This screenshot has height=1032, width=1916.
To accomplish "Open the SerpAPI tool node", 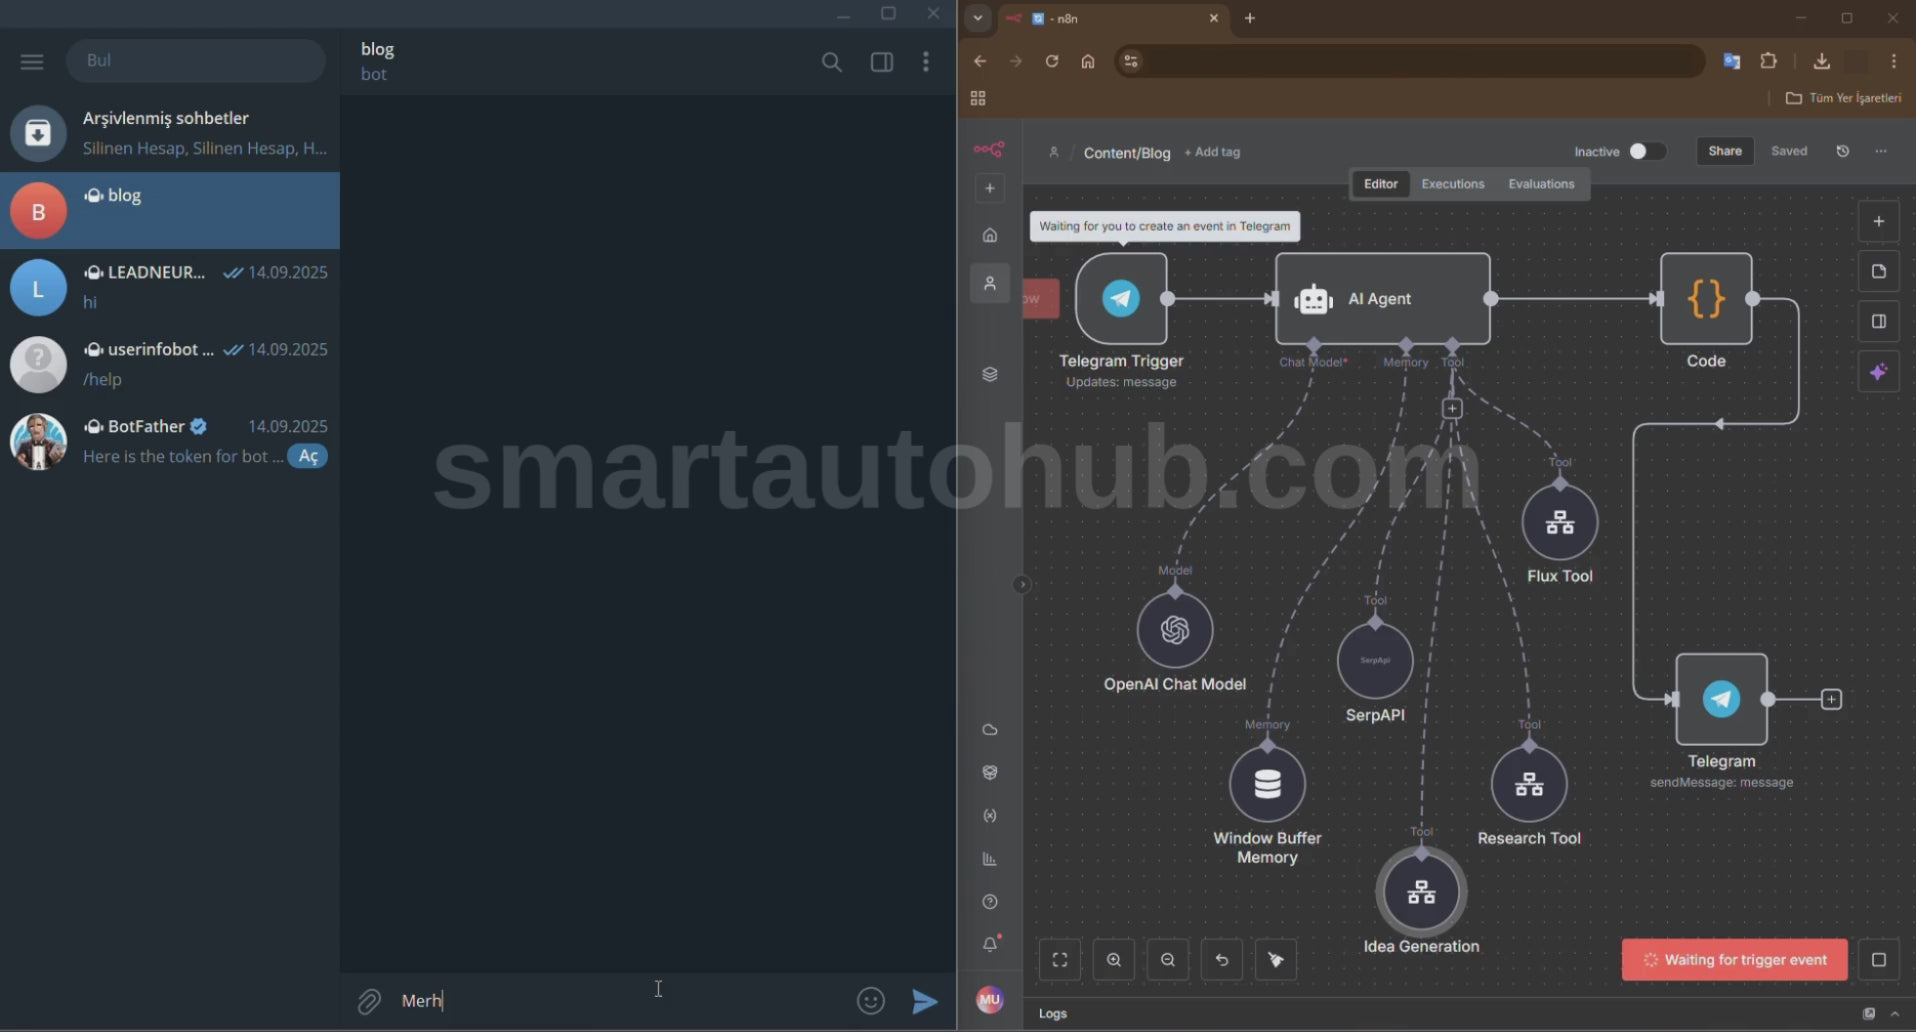I will point(1375,661).
